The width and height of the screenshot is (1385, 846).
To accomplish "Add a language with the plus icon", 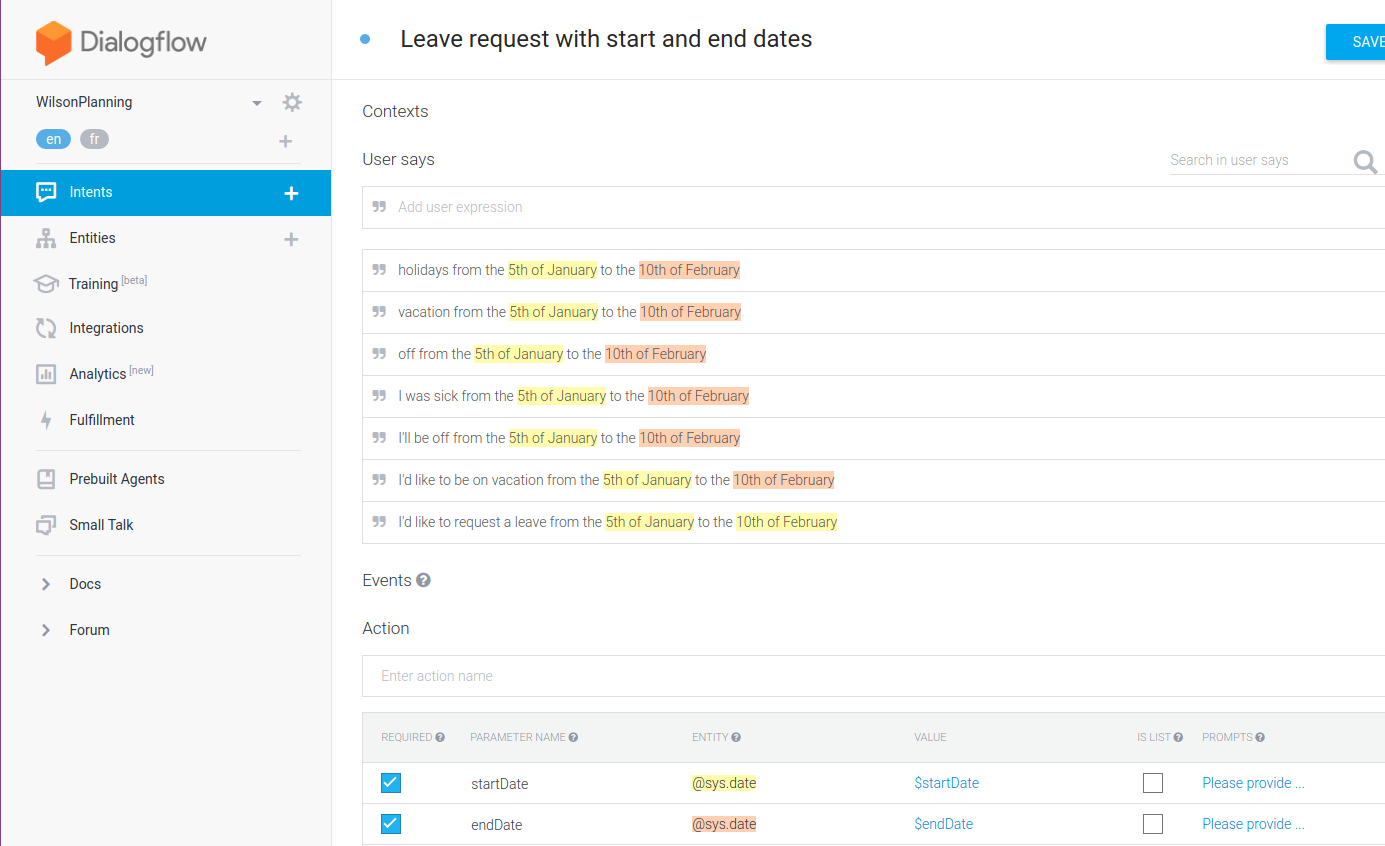I will 285,141.
